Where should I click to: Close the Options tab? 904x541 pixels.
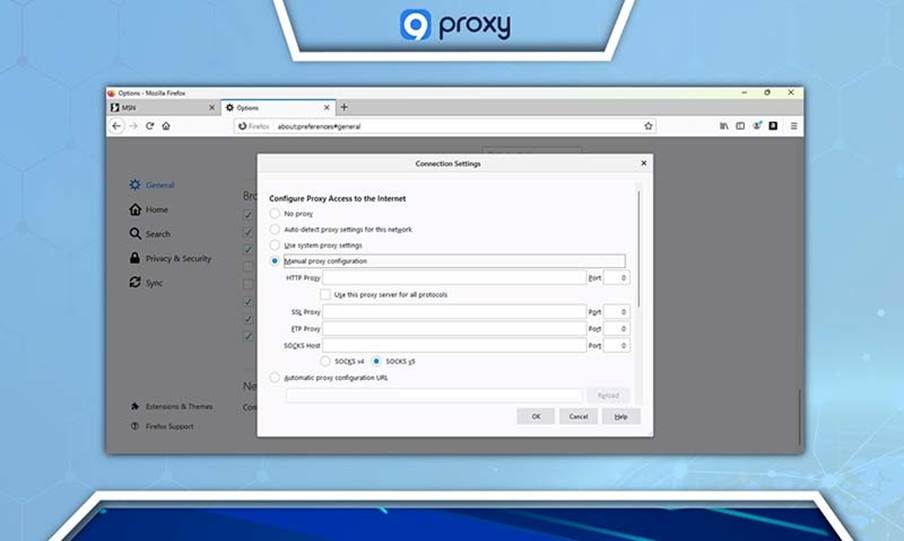(x=327, y=108)
